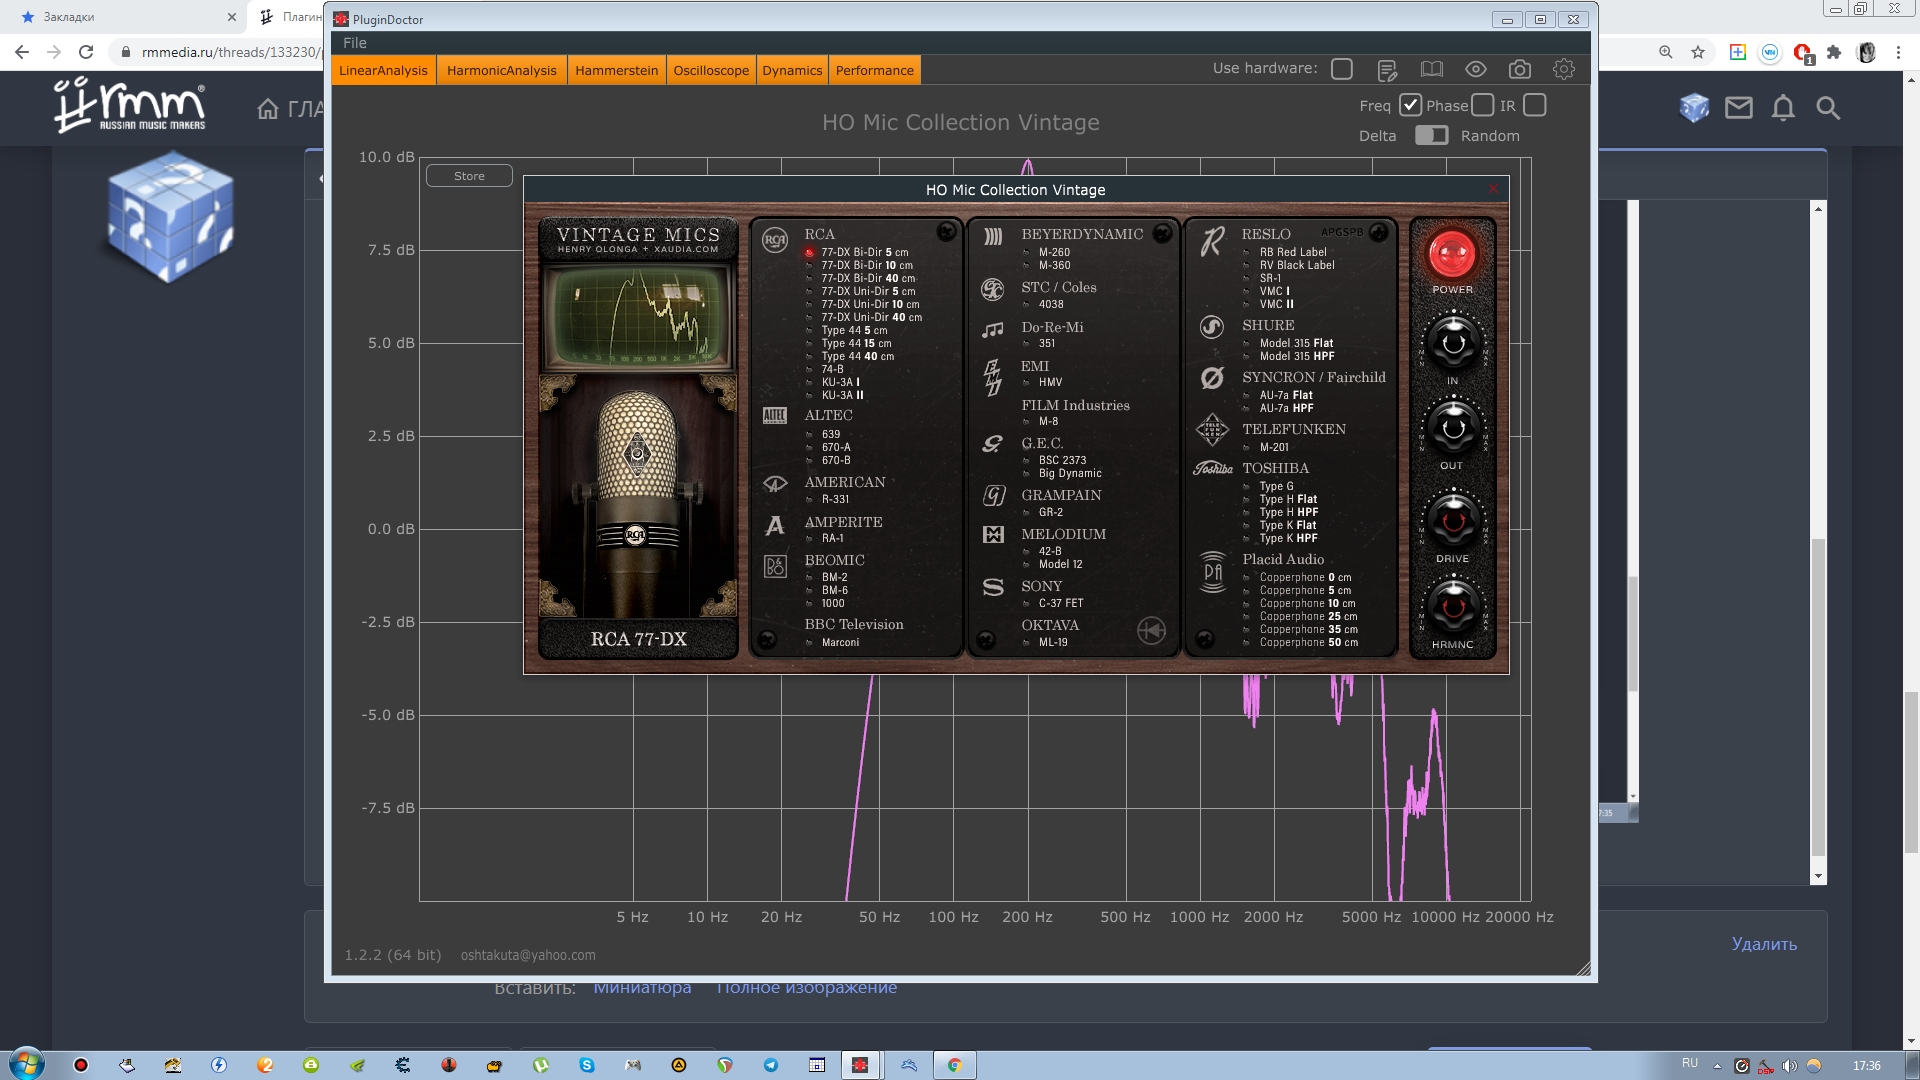Image resolution: width=1920 pixels, height=1080 pixels.
Task: Click the SONY brand logo icon
Action: (x=993, y=587)
